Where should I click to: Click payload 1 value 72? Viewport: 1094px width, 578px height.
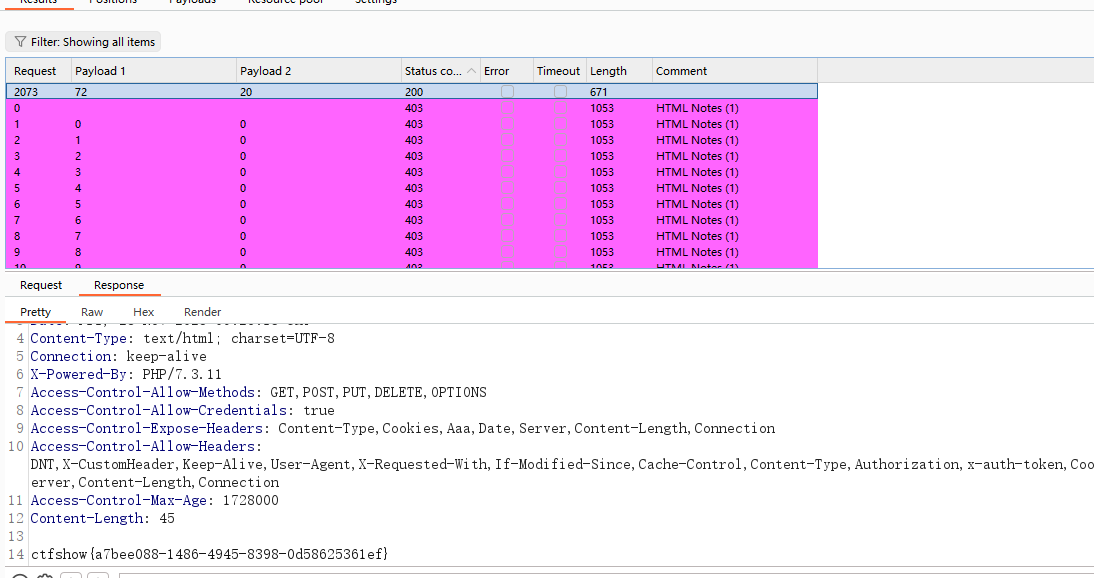[x=81, y=91]
